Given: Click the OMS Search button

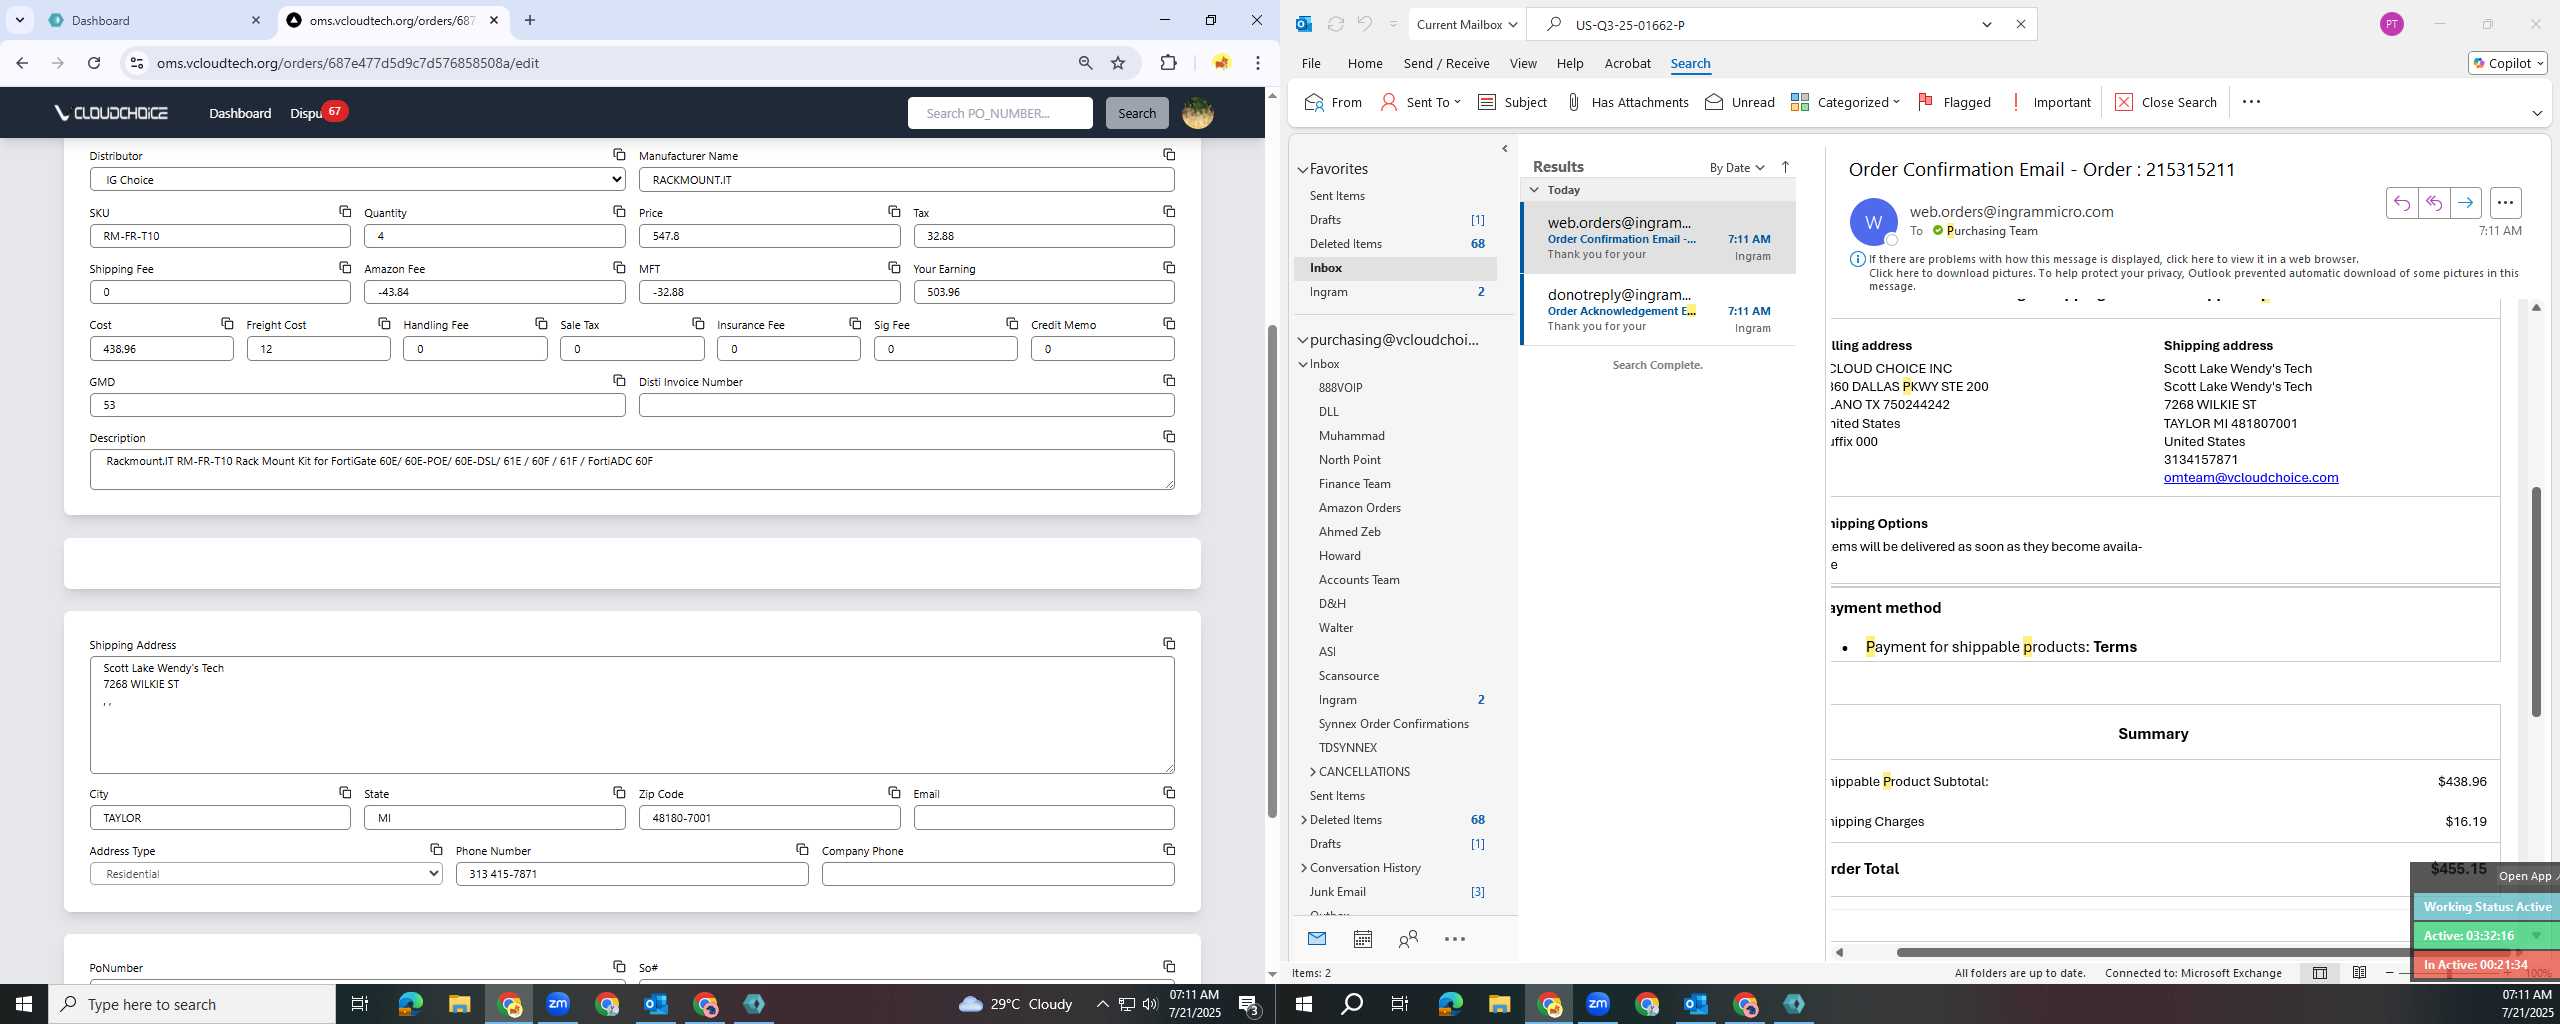Looking at the screenshot, I should [x=1137, y=113].
